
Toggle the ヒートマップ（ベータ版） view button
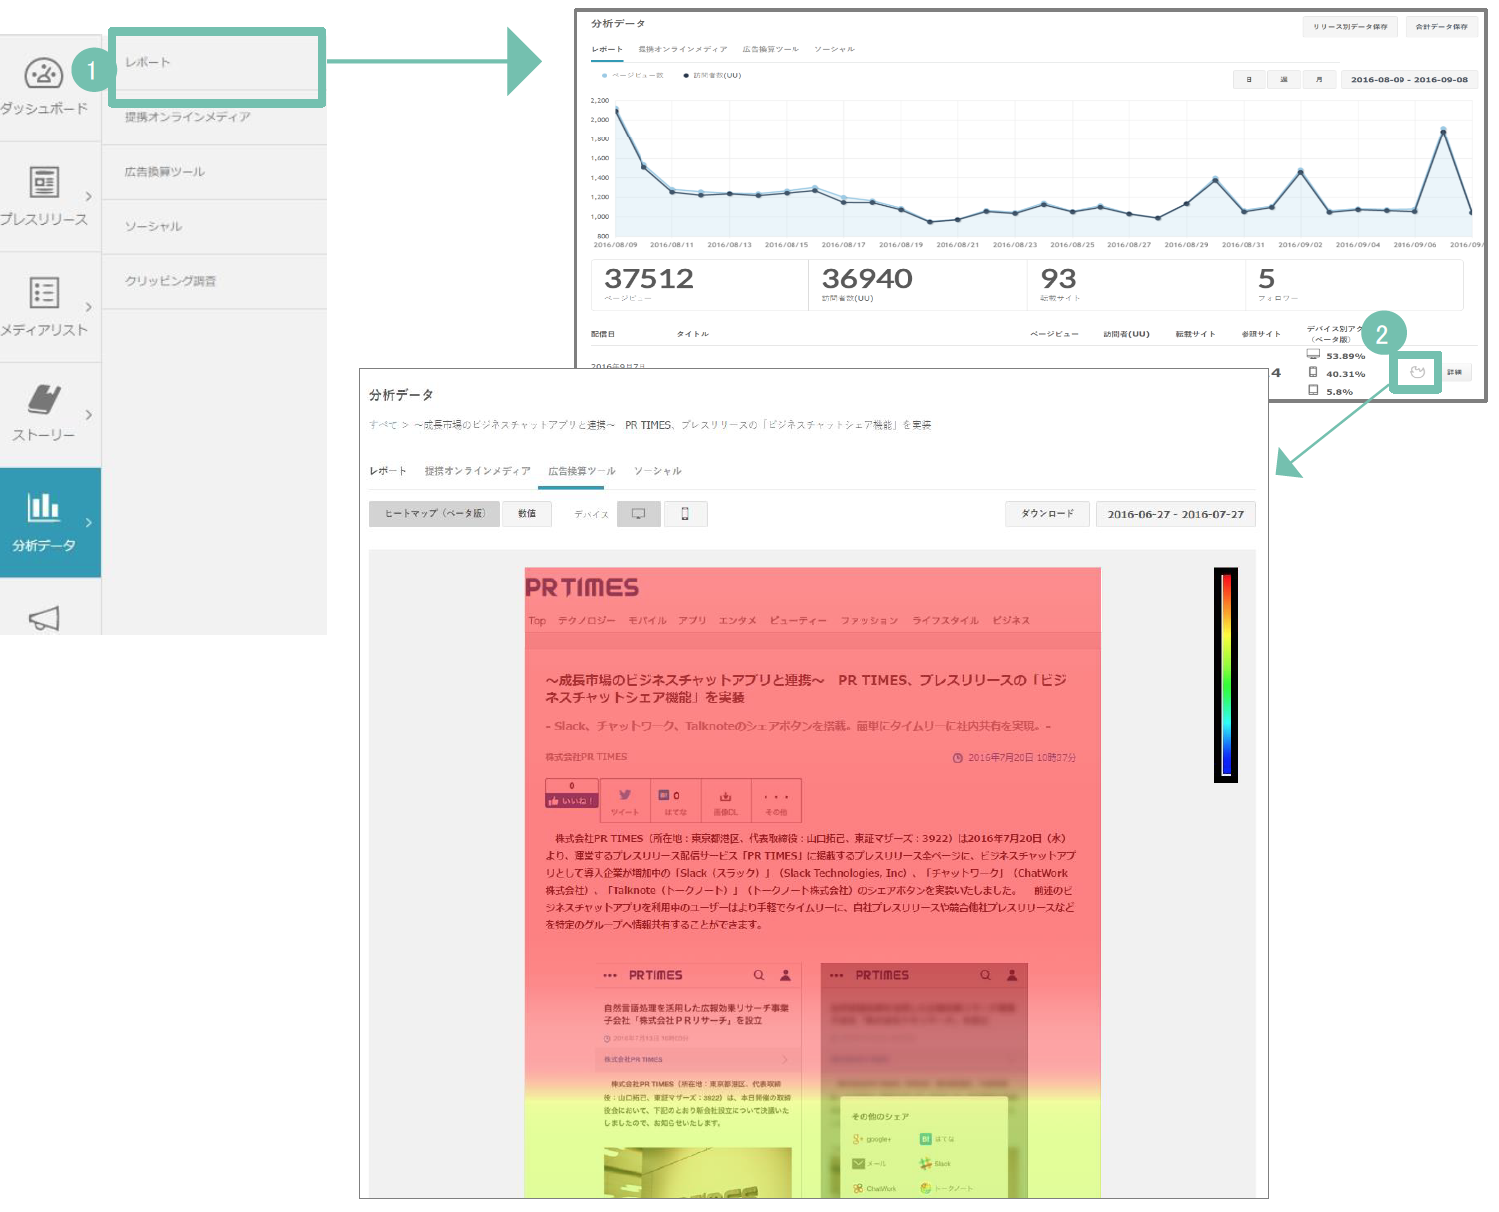[434, 514]
